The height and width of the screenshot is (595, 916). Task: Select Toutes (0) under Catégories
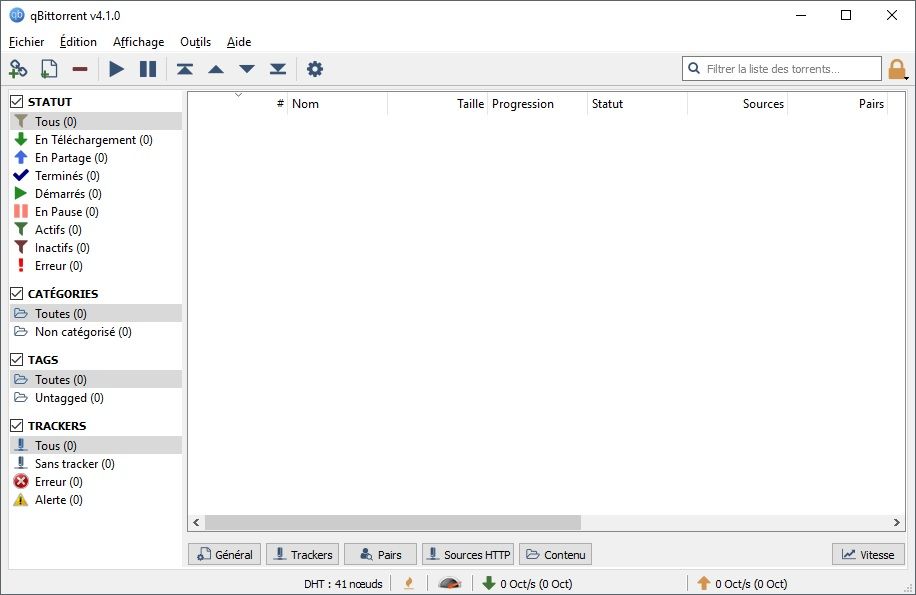[x=96, y=314]
